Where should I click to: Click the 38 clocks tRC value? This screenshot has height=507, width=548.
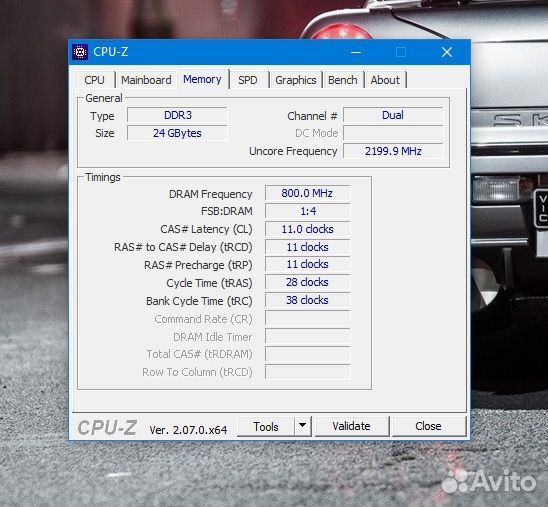point(308,300)
